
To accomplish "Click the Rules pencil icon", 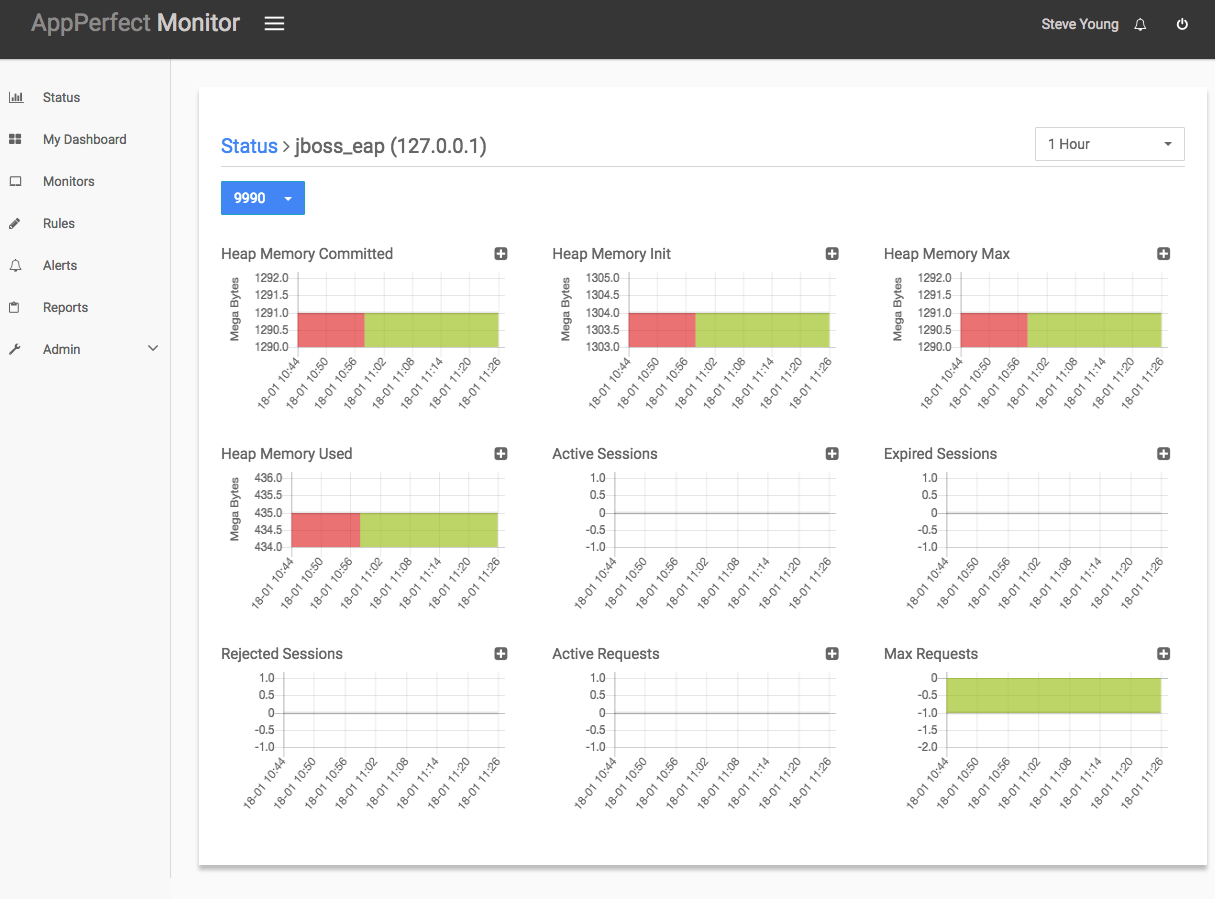I will tap(15, 223).
